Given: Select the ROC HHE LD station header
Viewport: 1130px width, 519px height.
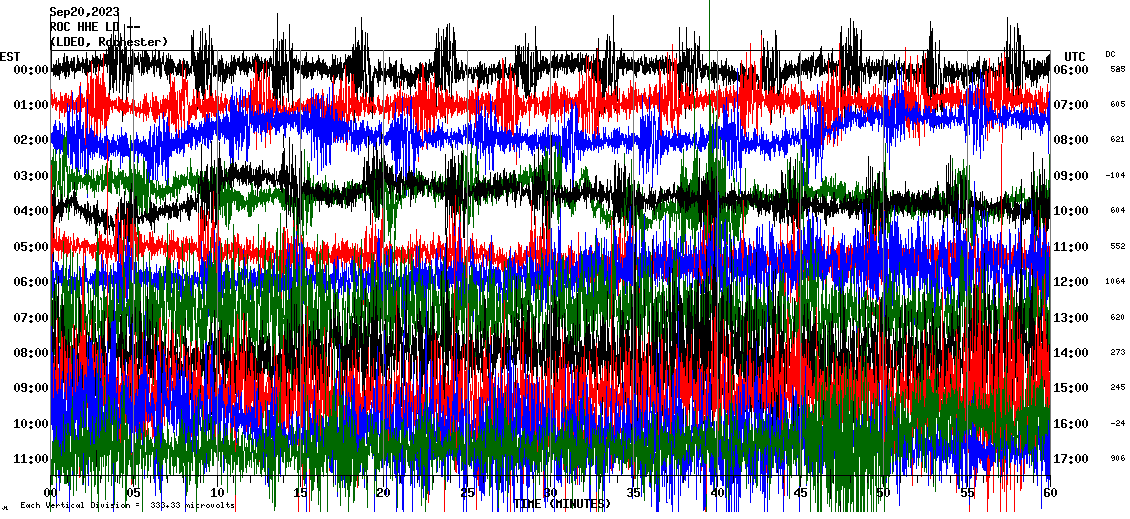Looking at the screenshot, I should coord(95,27).
